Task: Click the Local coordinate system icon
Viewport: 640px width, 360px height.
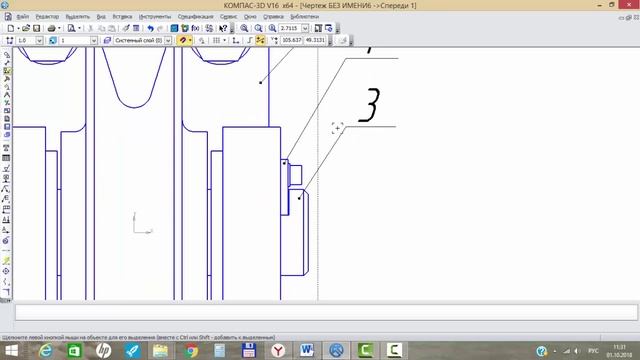Action: 236,40
